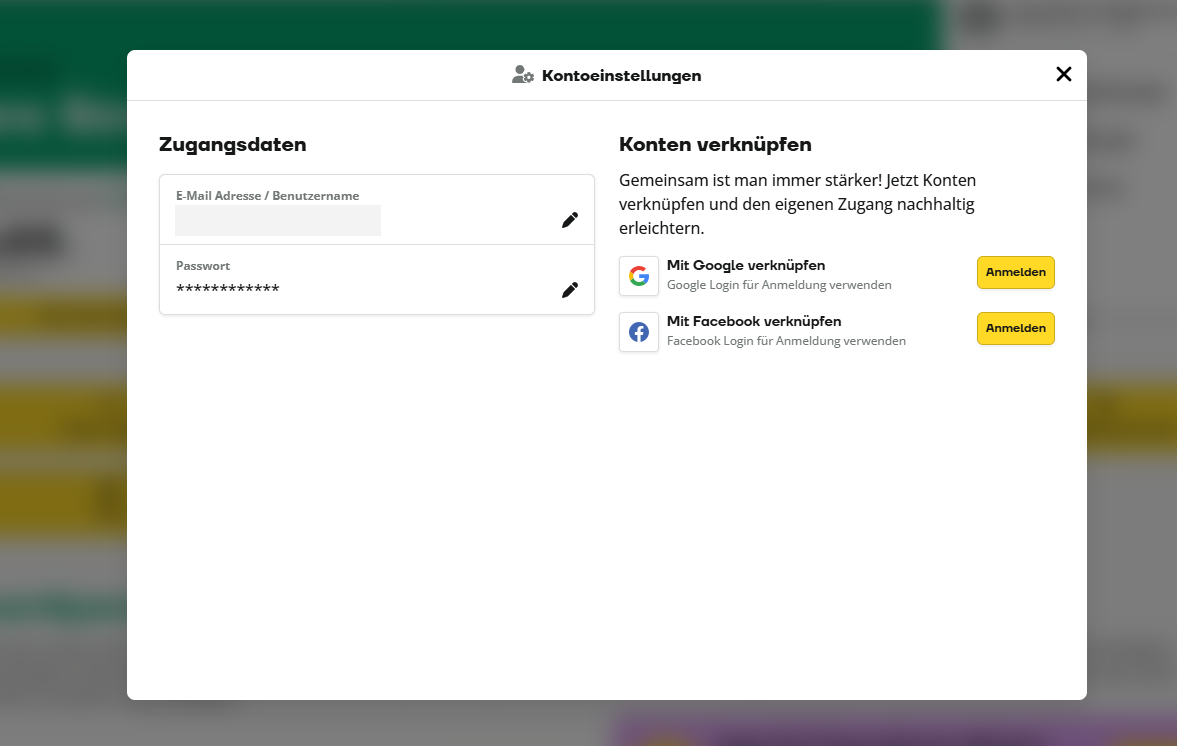This screenshot has height=746, width=1177.
Task: Click 'Google Login für Anmeldung verwenden' text
Action: [x=779, y=285]
